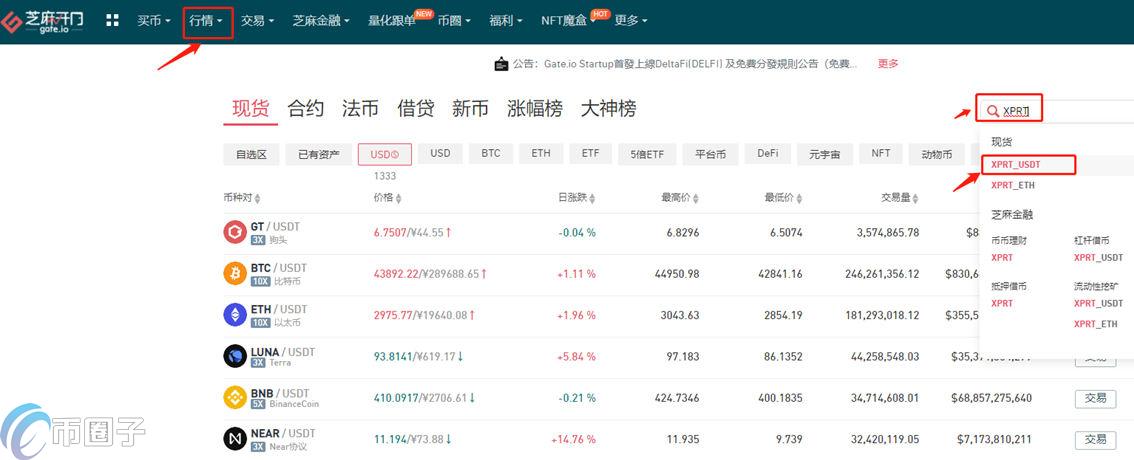Switch to the 涨幅榜 tab

[x=534, y=109]
